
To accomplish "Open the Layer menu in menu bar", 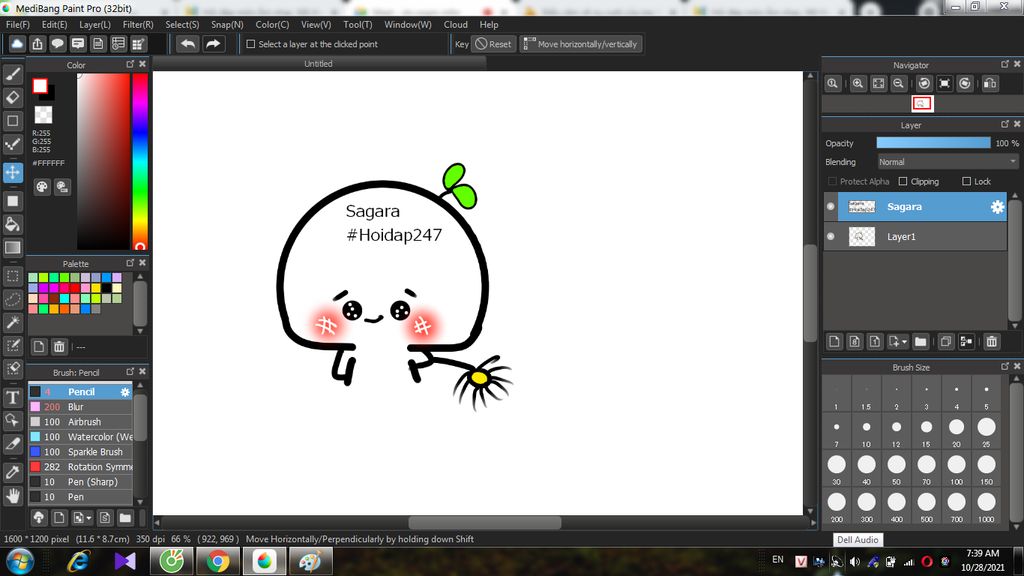I will point(95,24).
